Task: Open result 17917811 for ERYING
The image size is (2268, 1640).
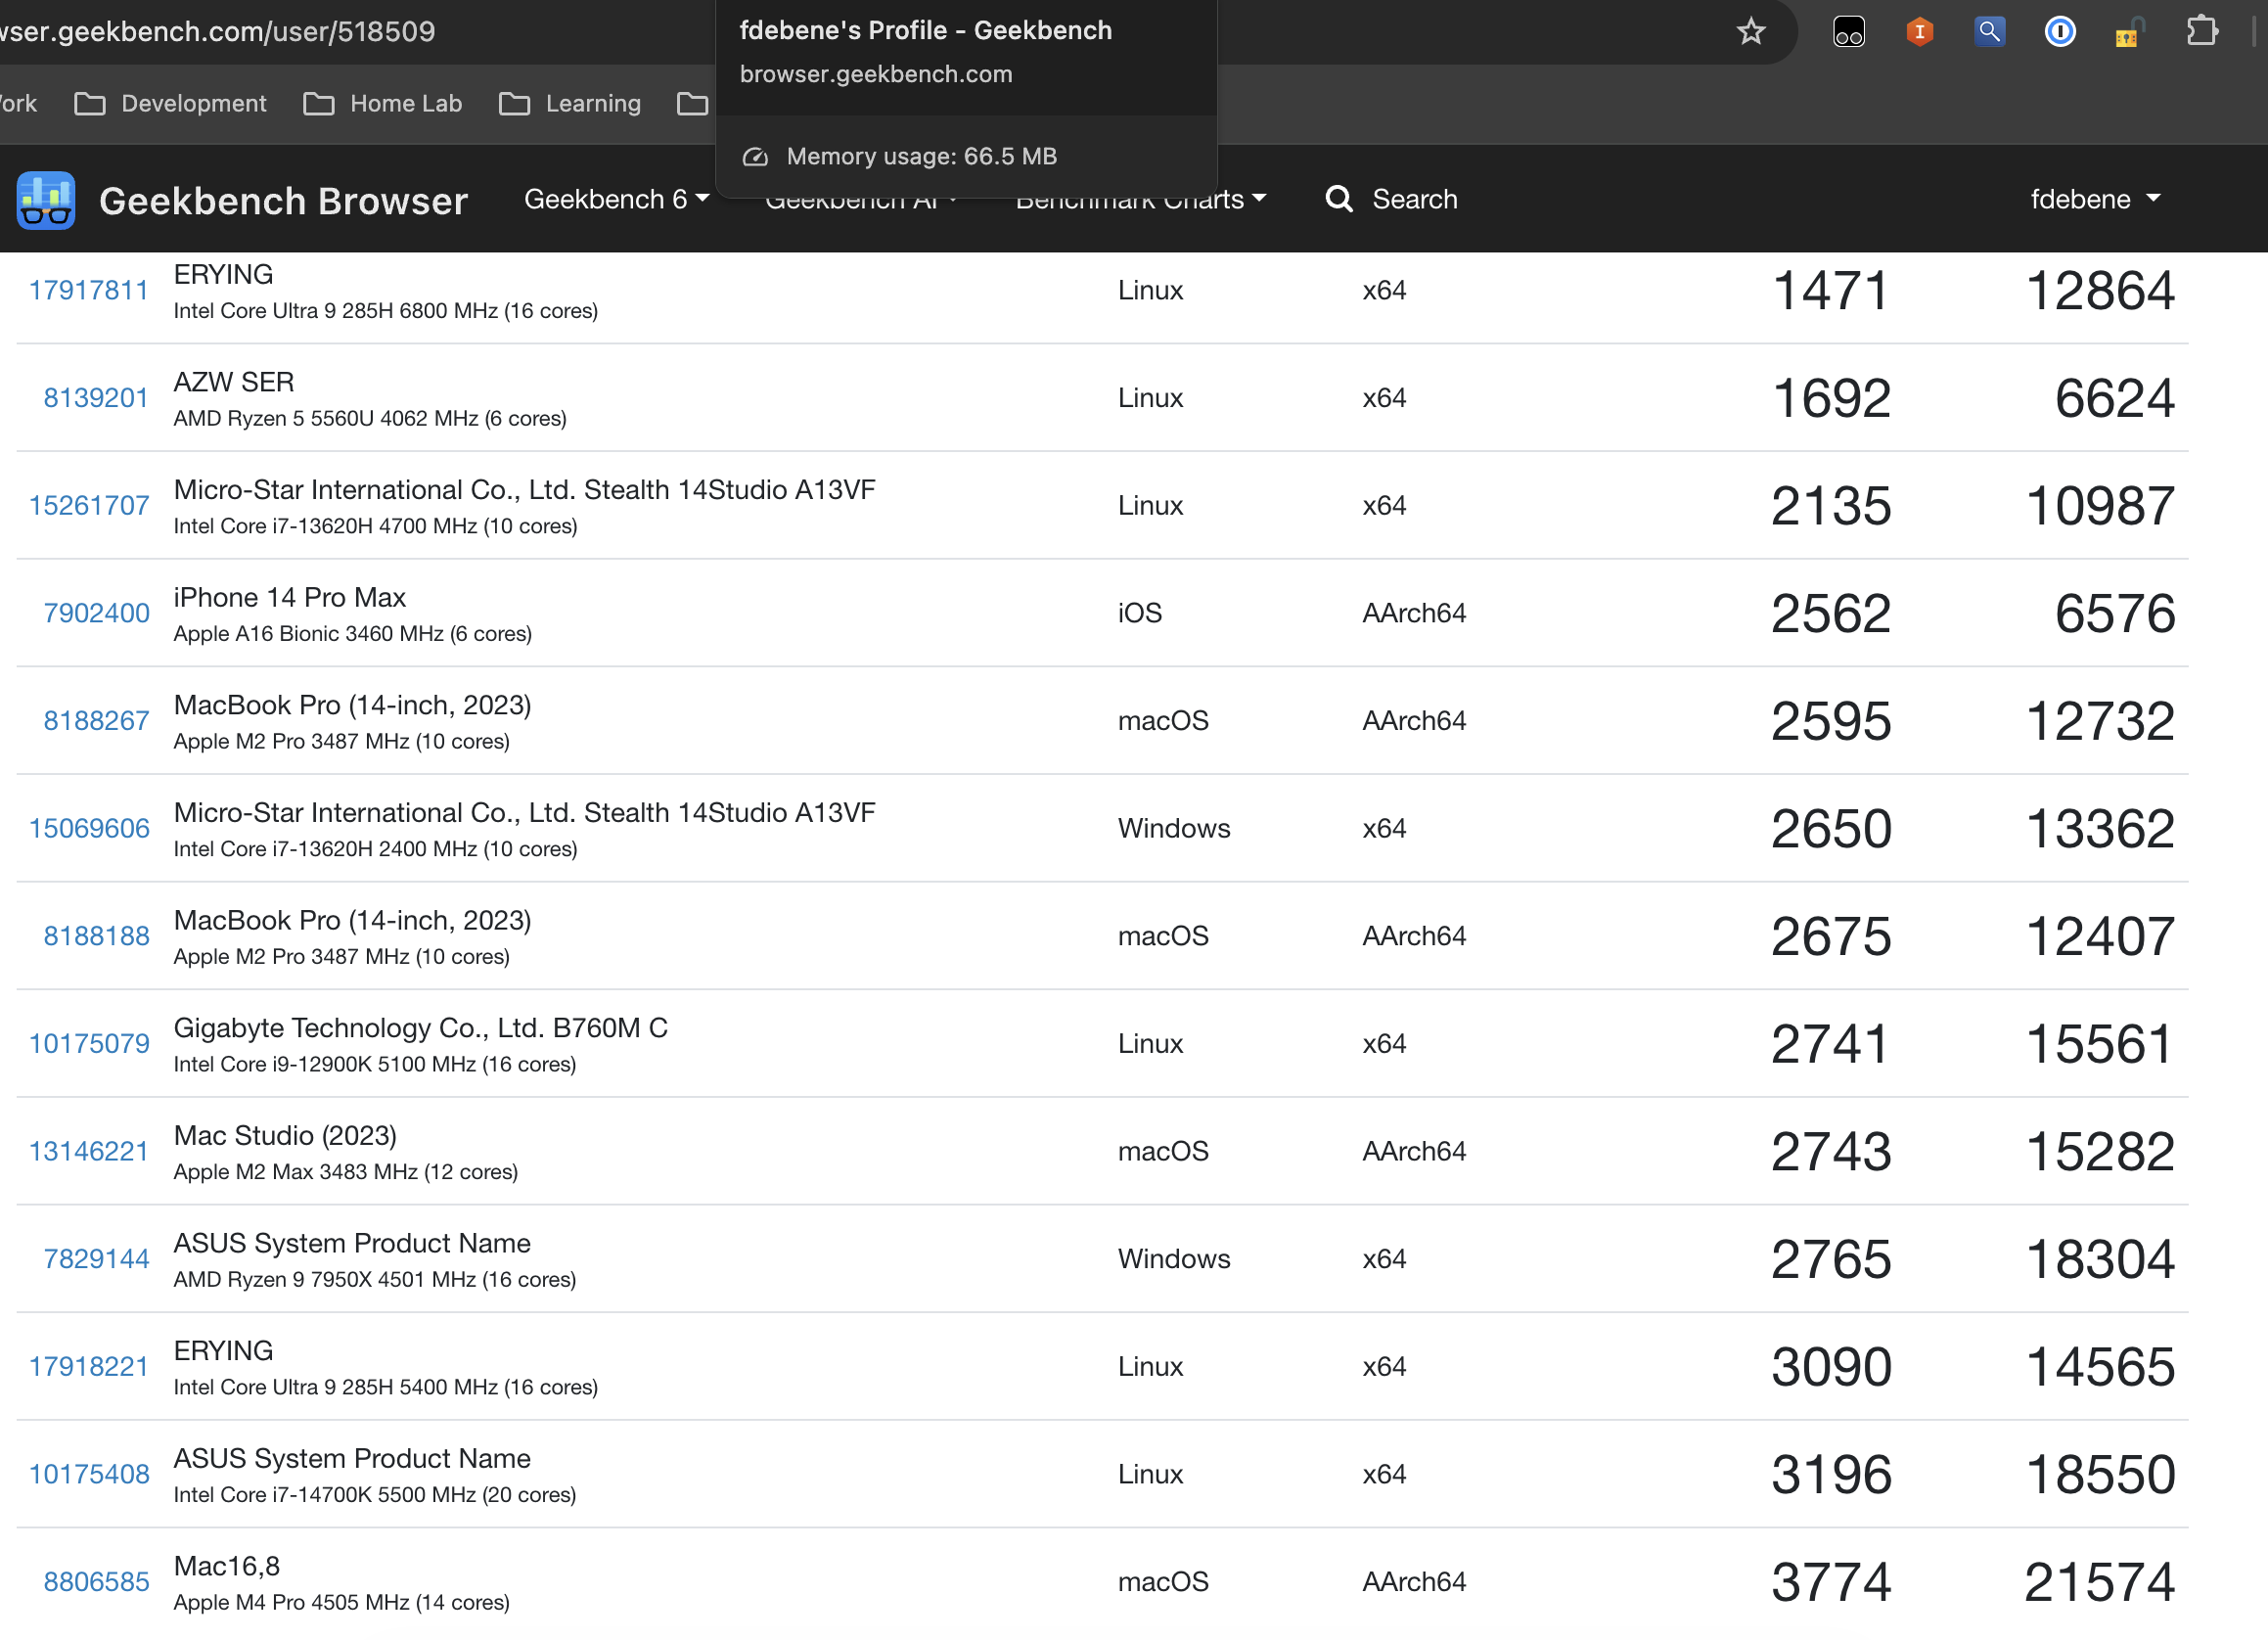Action: (88, 290)
